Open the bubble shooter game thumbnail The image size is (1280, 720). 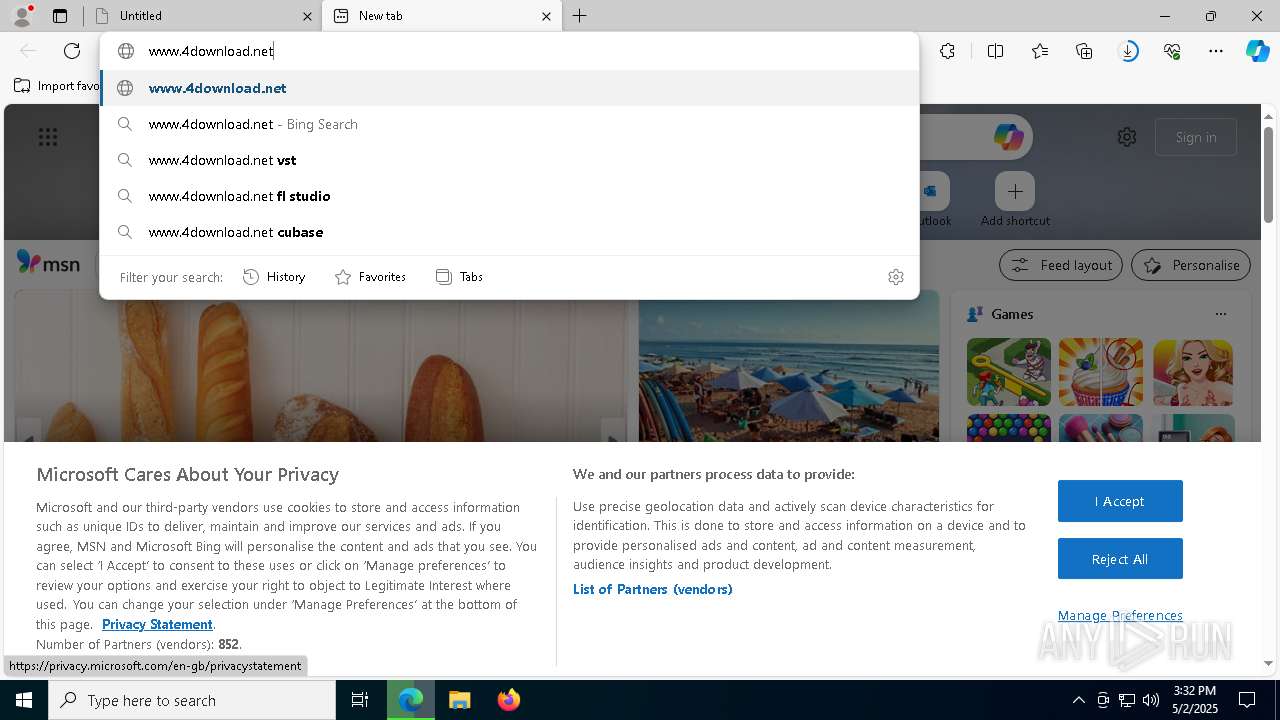point(1009,428)
